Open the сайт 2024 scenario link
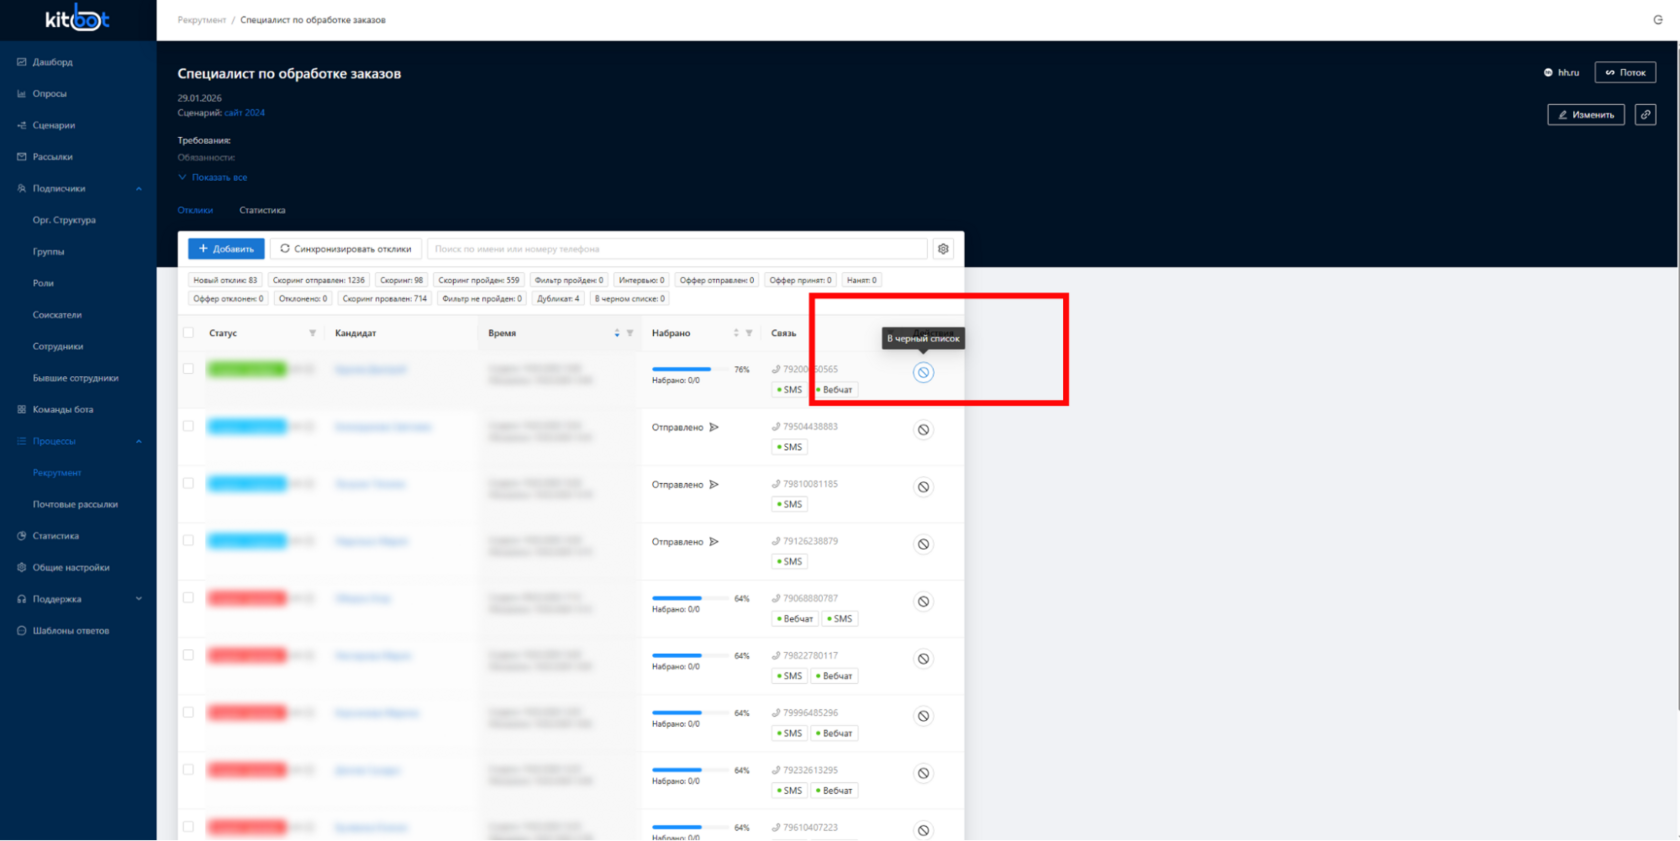 coord(245,113)
